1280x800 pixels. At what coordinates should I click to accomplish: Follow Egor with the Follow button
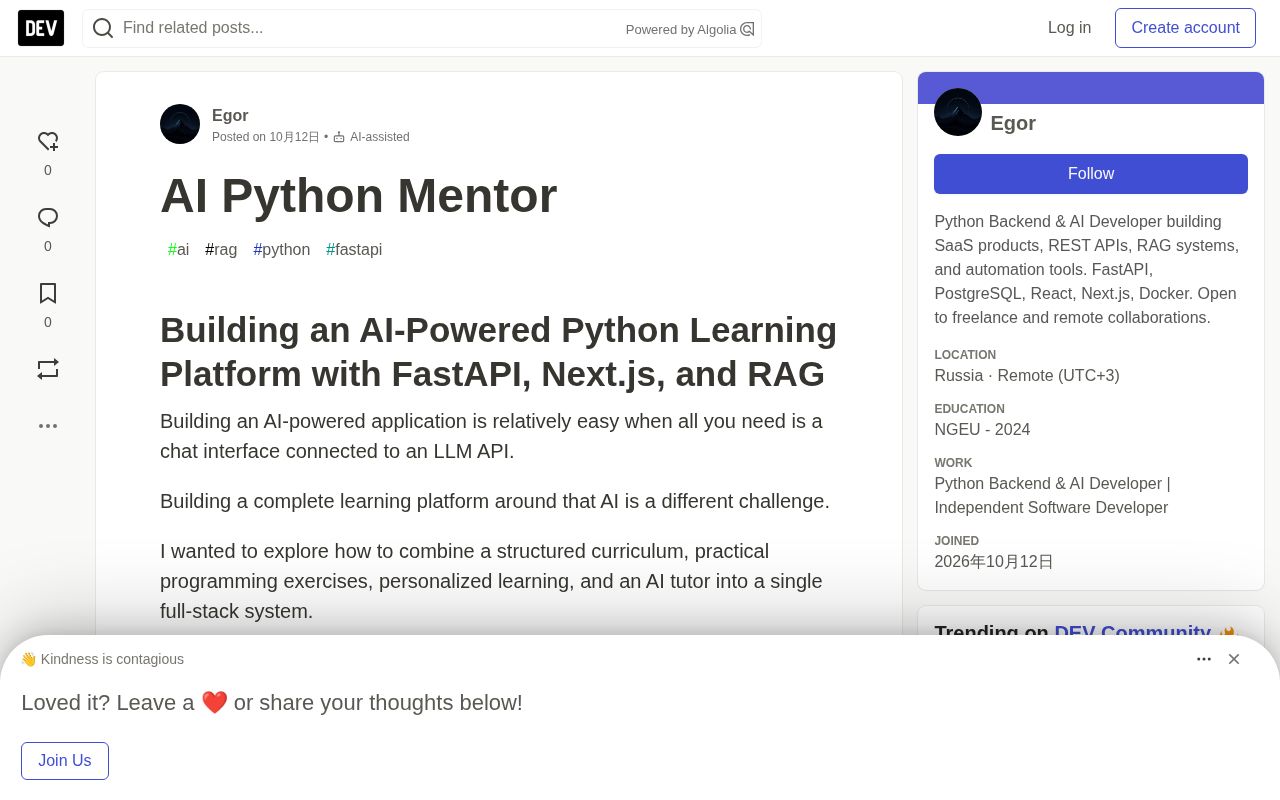[1091, 174]
